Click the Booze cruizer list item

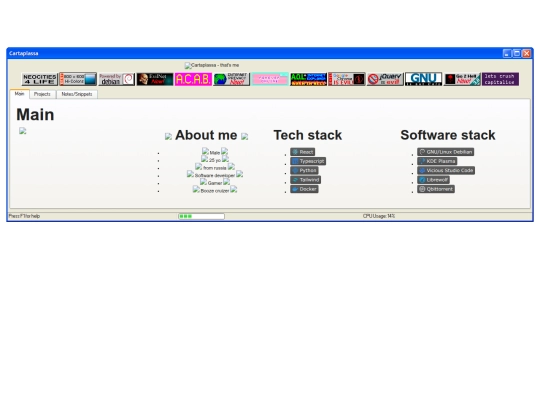point(215,190)
